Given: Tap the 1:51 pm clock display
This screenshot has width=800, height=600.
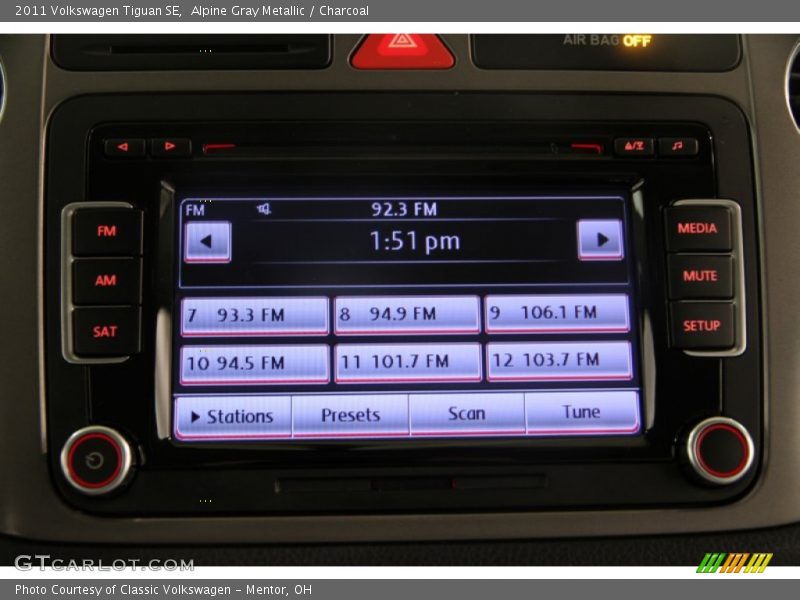Looking at the screenshot, I should pyautogui.click(x=414, y=241).
